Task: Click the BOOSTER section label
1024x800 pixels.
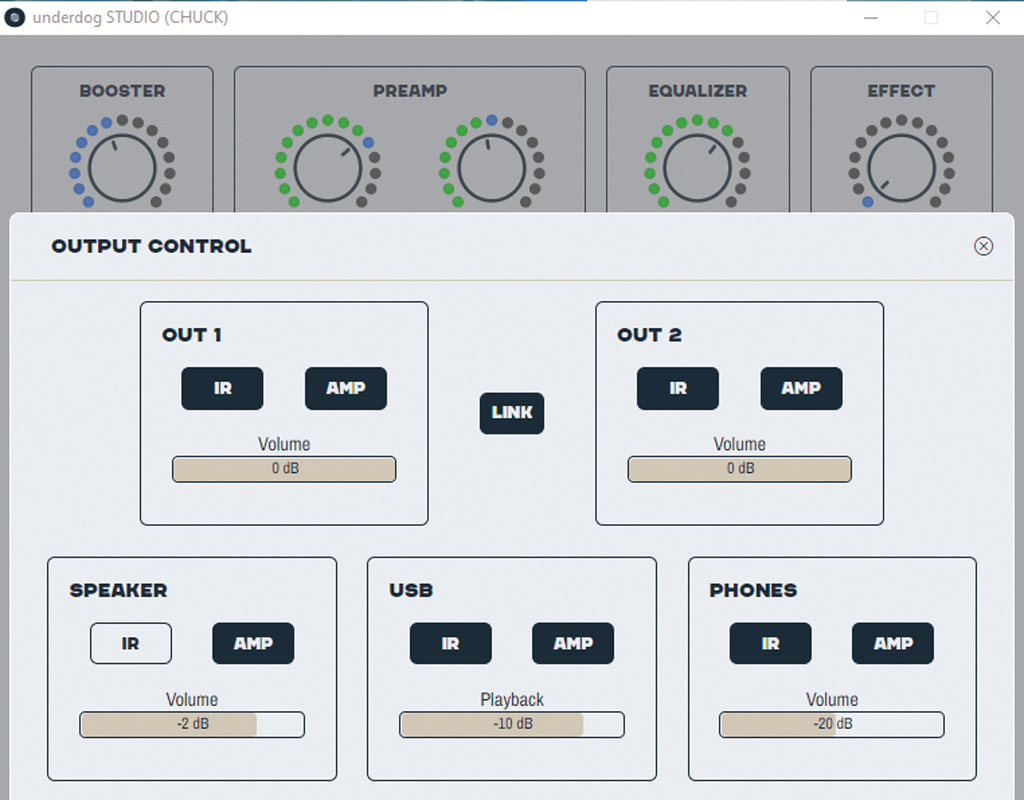Action: click(x=122, y=91)
